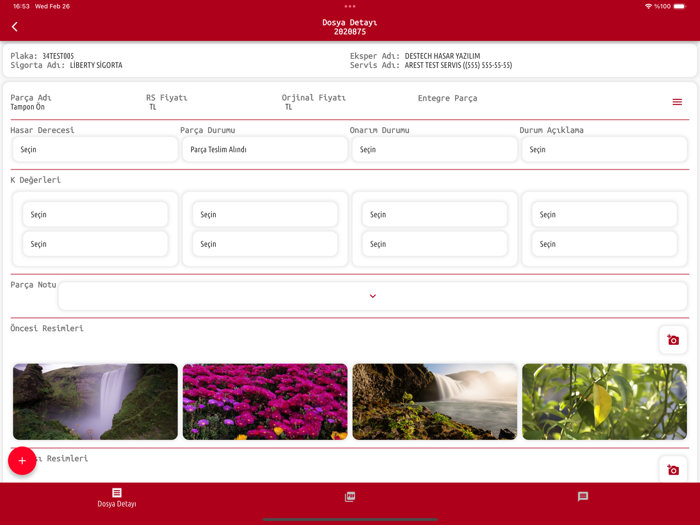Image resolution: width=700 pixels, height=525 pixels.
Task: Open the rocky waterfall river thumbnail
Action: [x=435, y=401]
